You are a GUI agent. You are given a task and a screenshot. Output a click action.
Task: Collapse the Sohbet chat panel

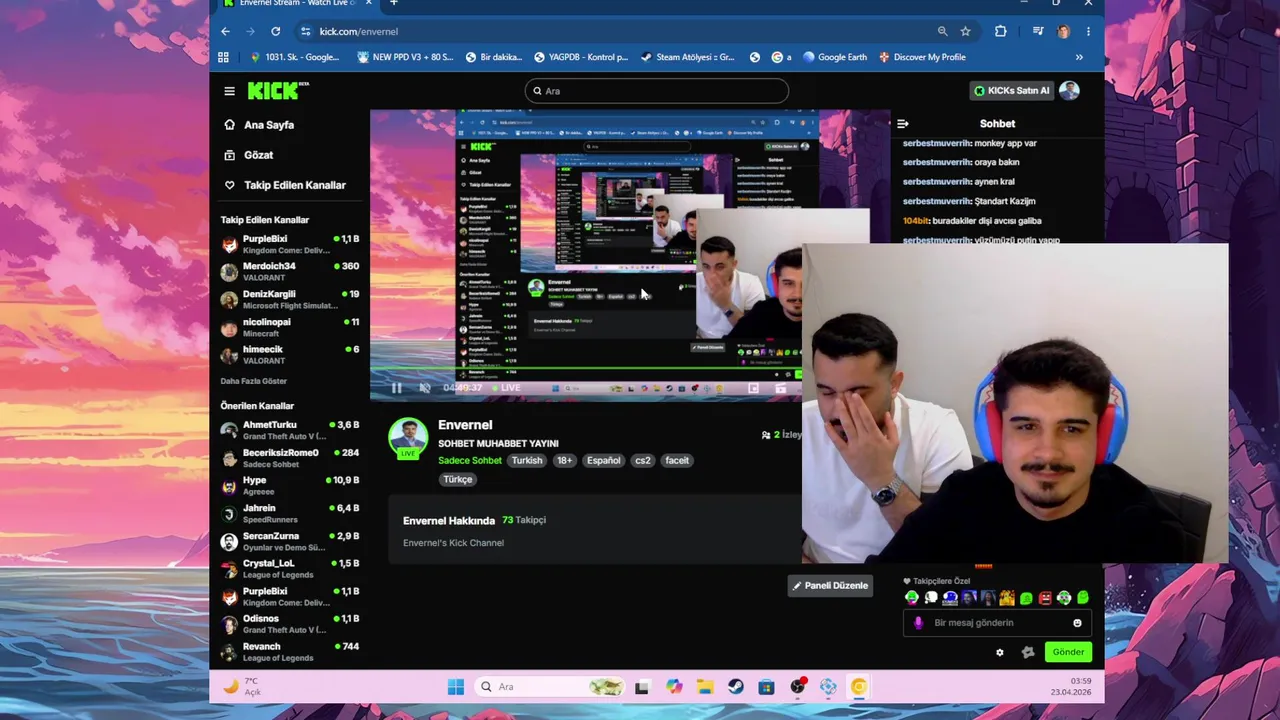coord(902,124)
